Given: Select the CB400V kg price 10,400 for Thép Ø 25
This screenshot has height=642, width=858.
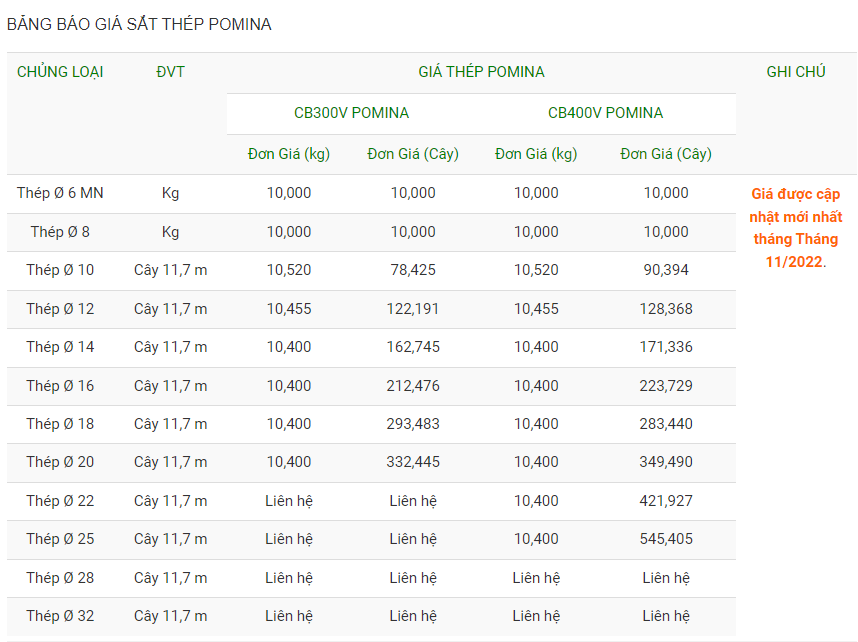Looking at the screenshot, I should click(536, 540).
